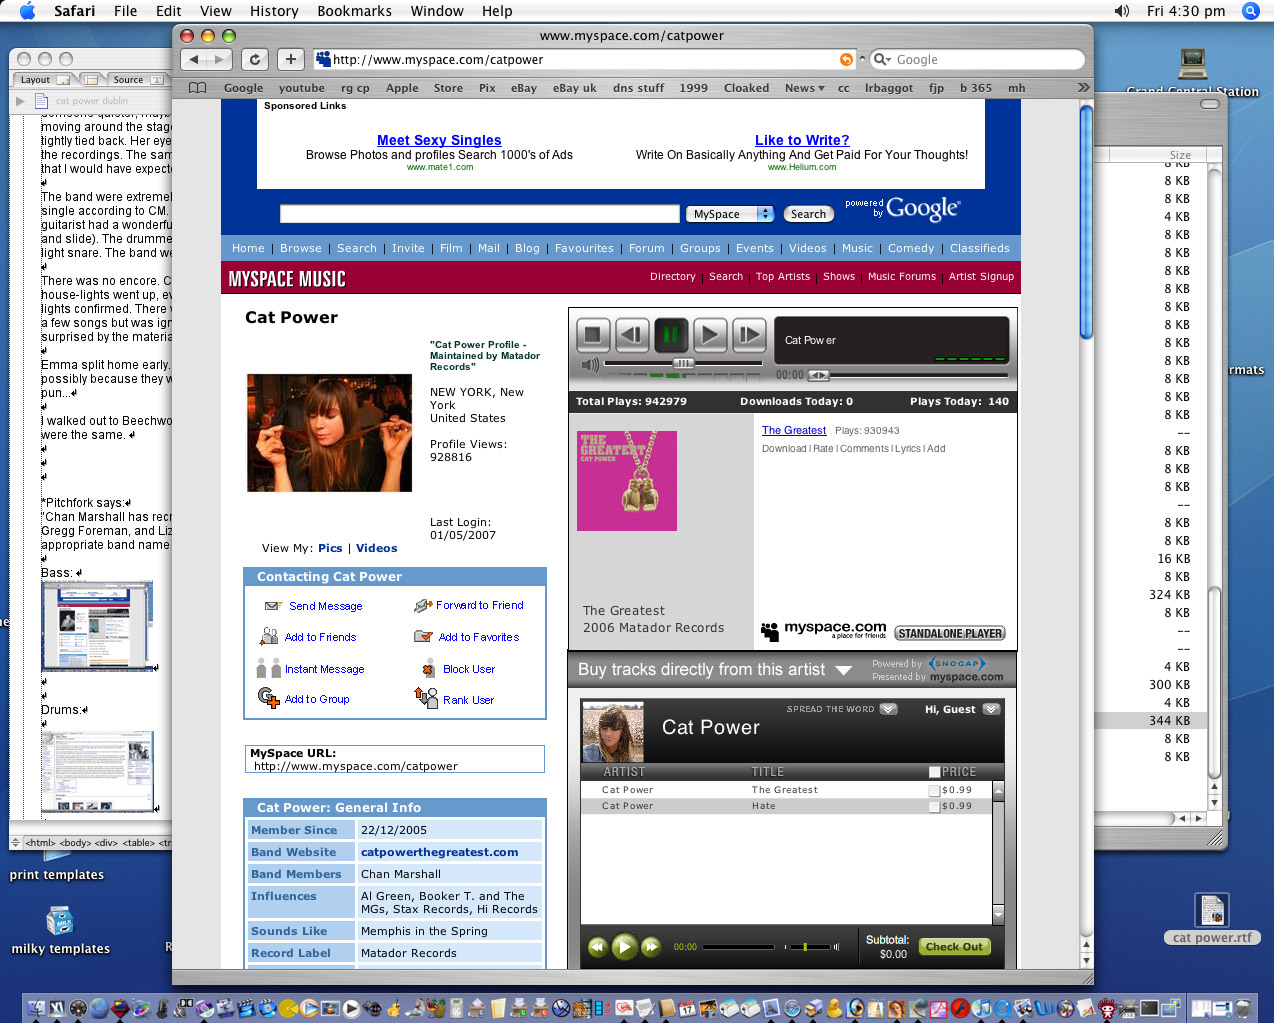Skip to previous track in MySpace player
1274x1023 pixels.
(x=632, y=334)
